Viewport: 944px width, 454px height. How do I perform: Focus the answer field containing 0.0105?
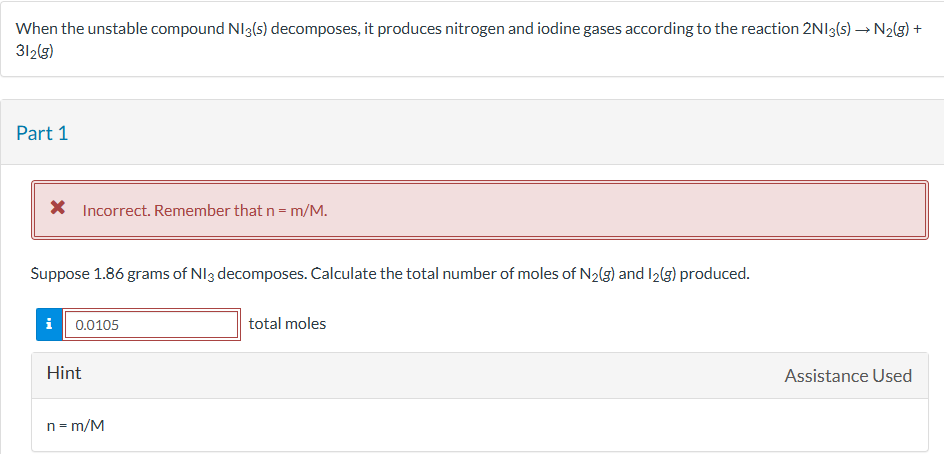click(151, 324)
